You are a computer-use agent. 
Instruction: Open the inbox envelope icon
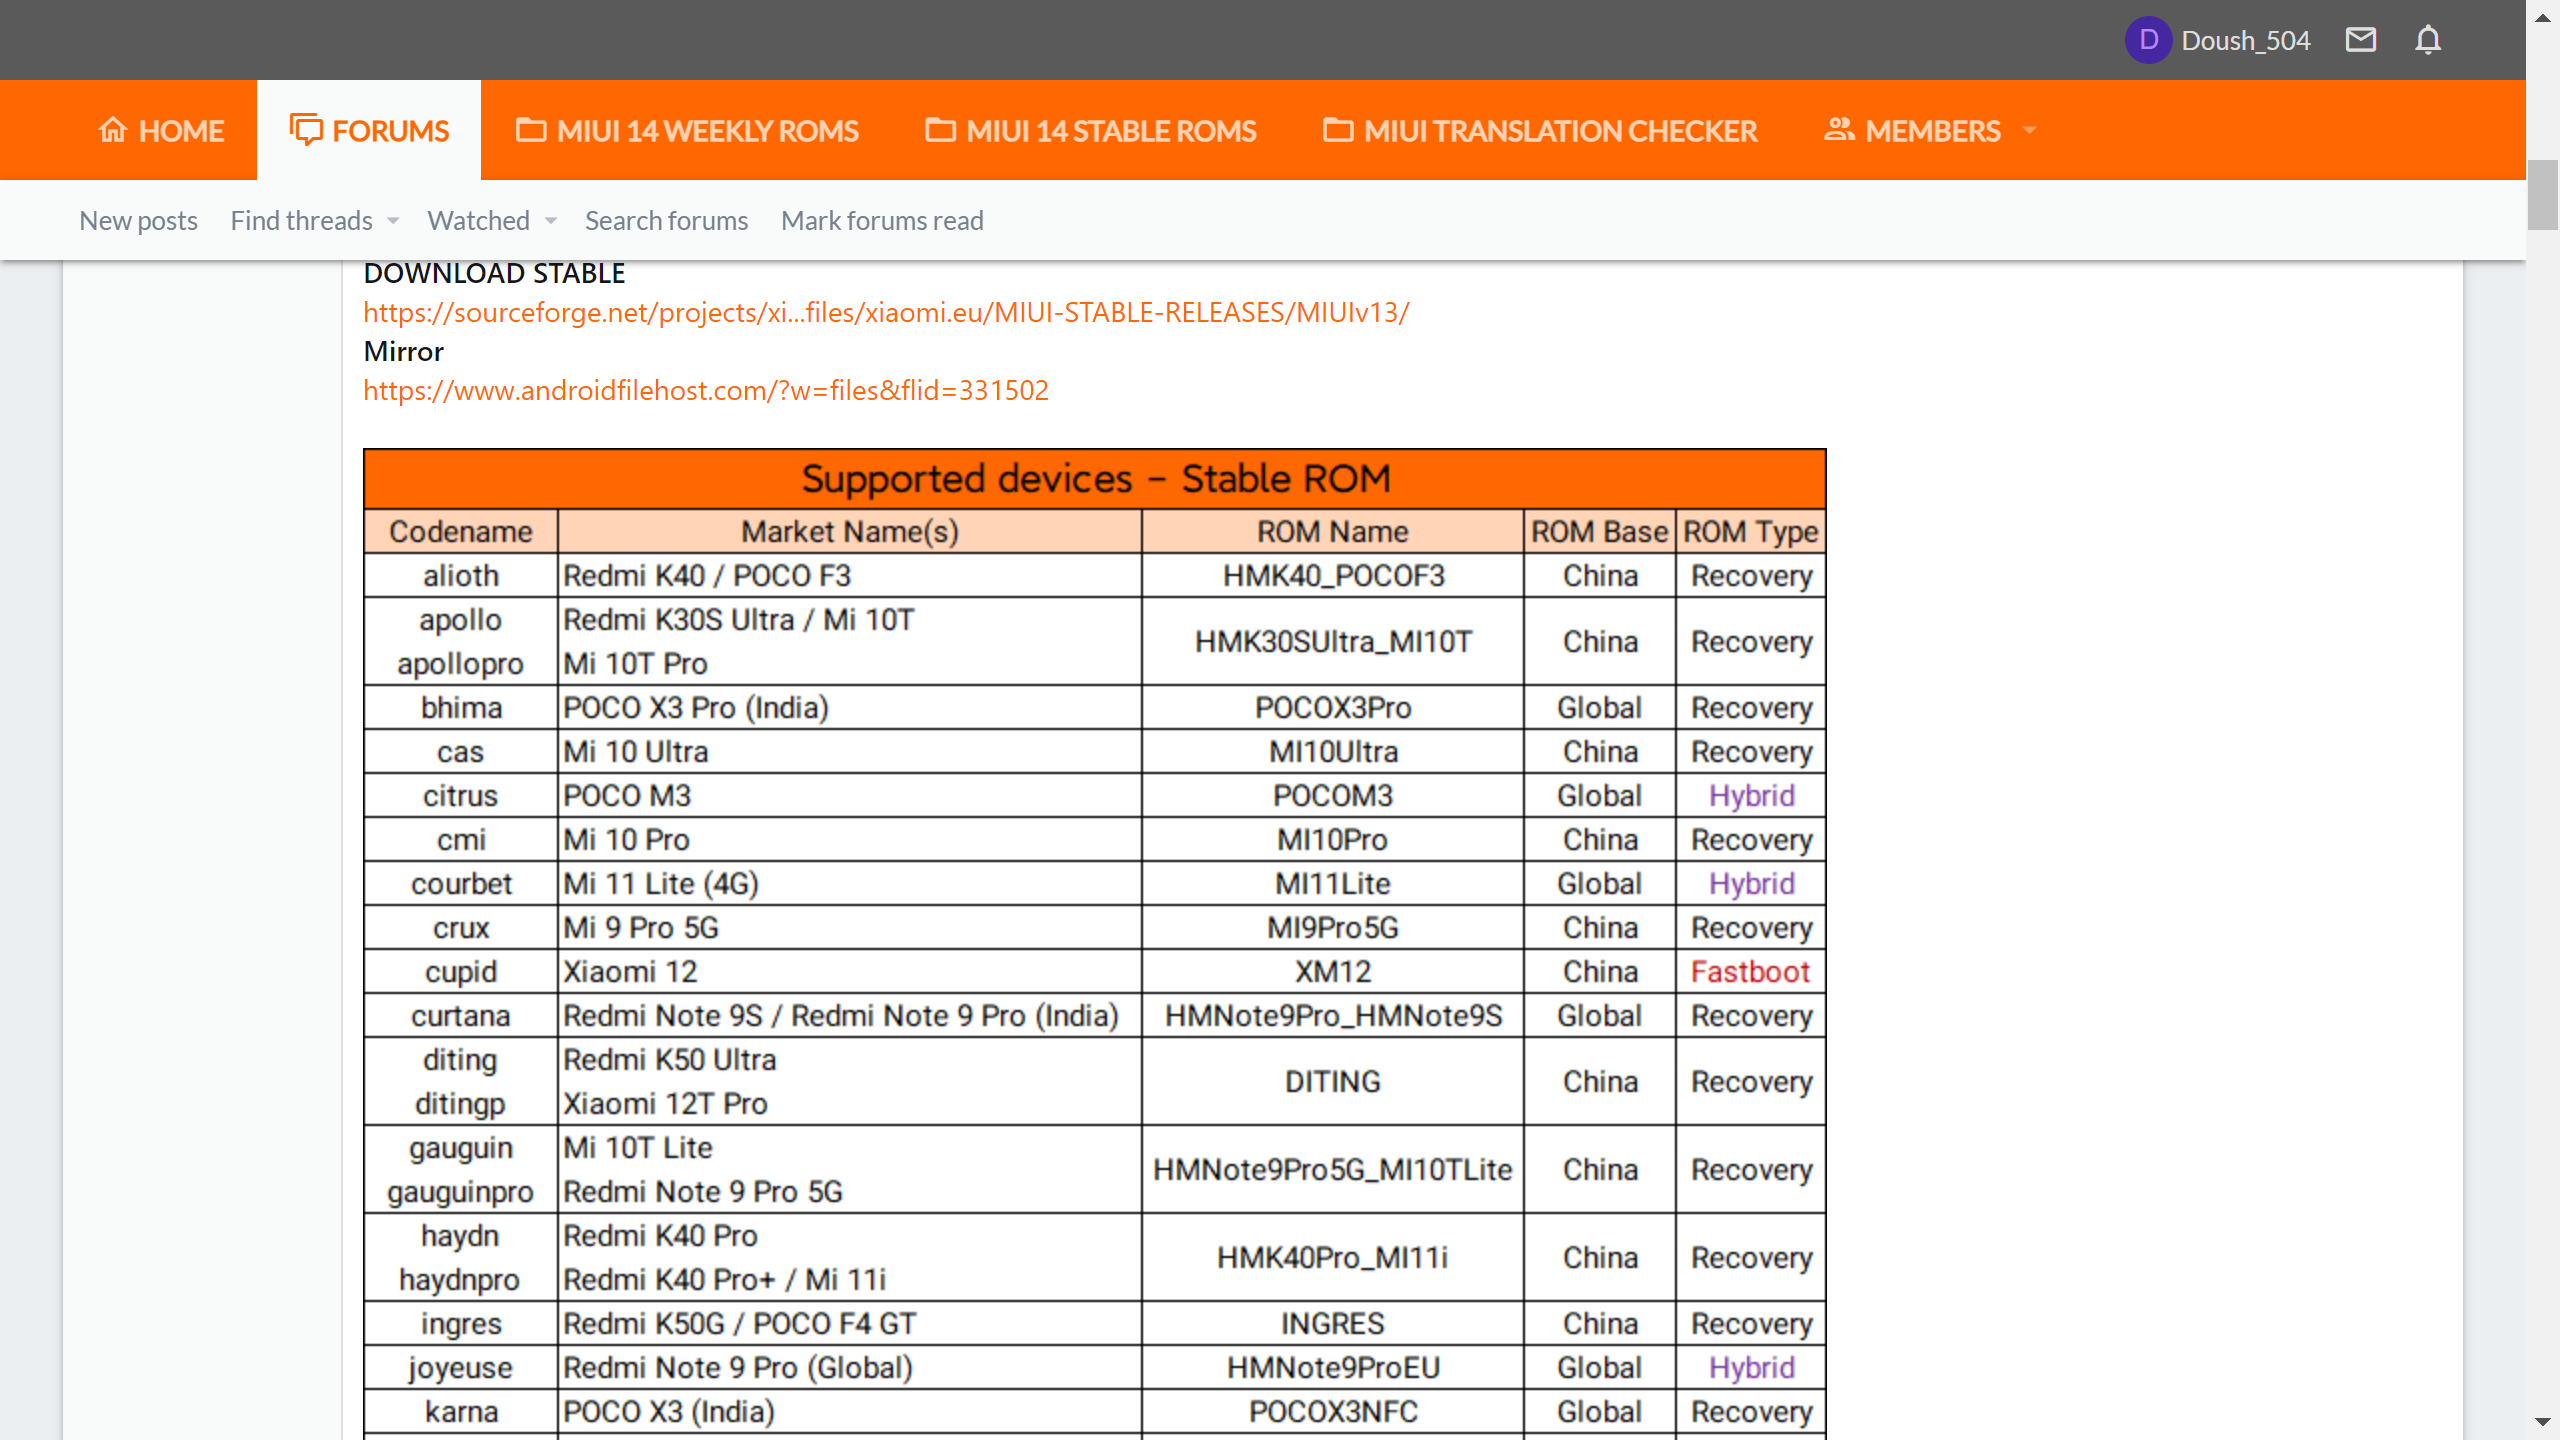point(2360,40)
